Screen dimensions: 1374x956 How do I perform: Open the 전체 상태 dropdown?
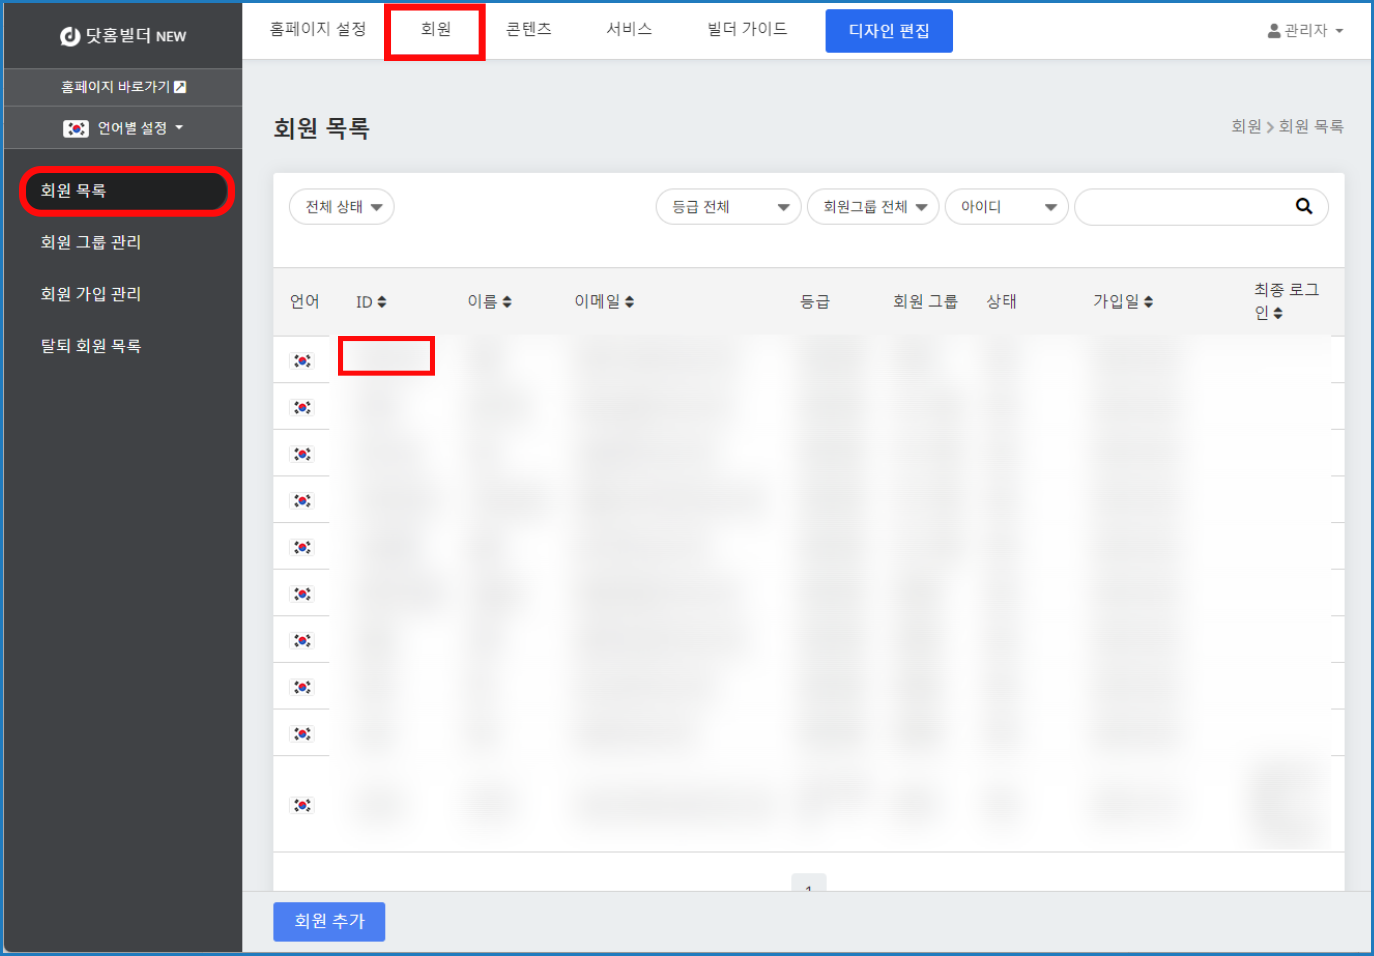[342, 207]
